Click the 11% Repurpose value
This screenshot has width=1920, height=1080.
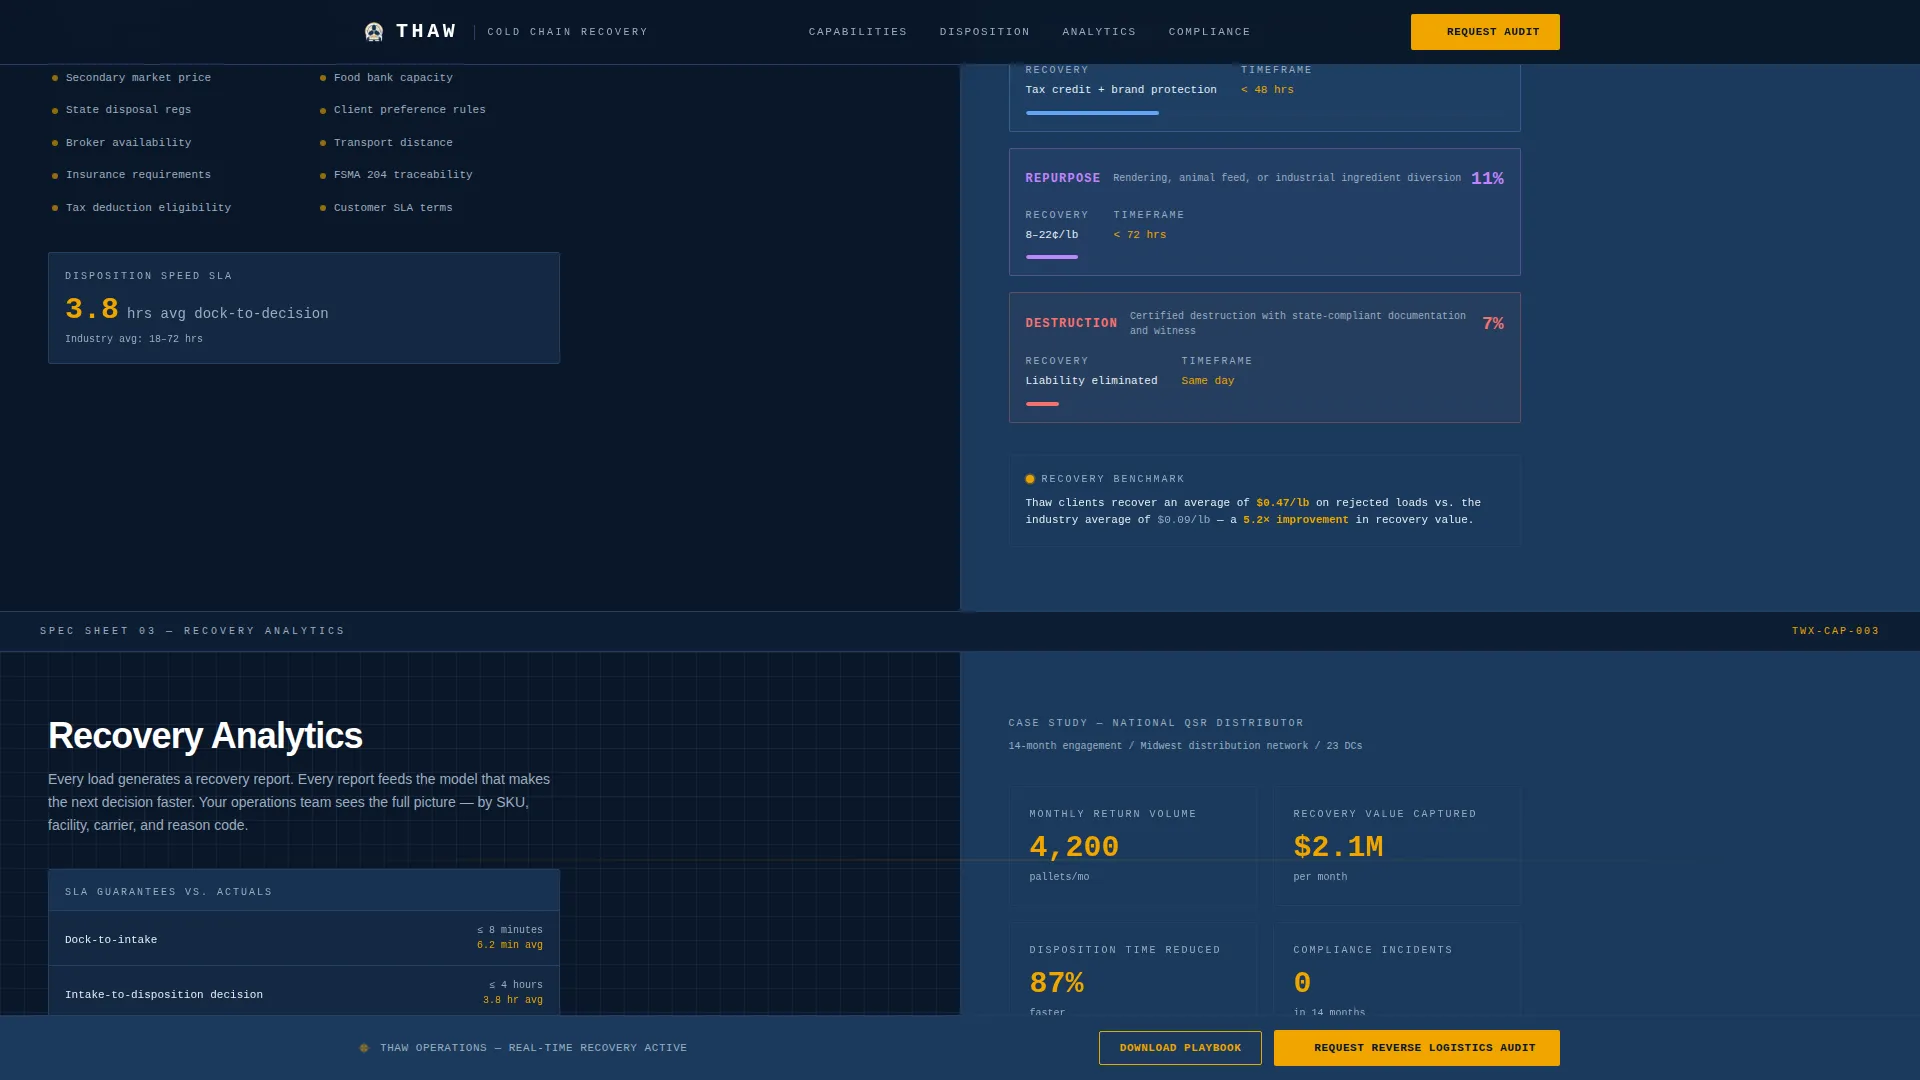(1487, 178)
